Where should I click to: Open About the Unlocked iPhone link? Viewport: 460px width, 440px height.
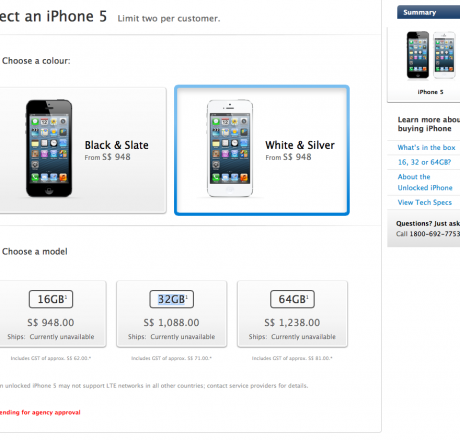pyautogui.click(x=425, y=182)
